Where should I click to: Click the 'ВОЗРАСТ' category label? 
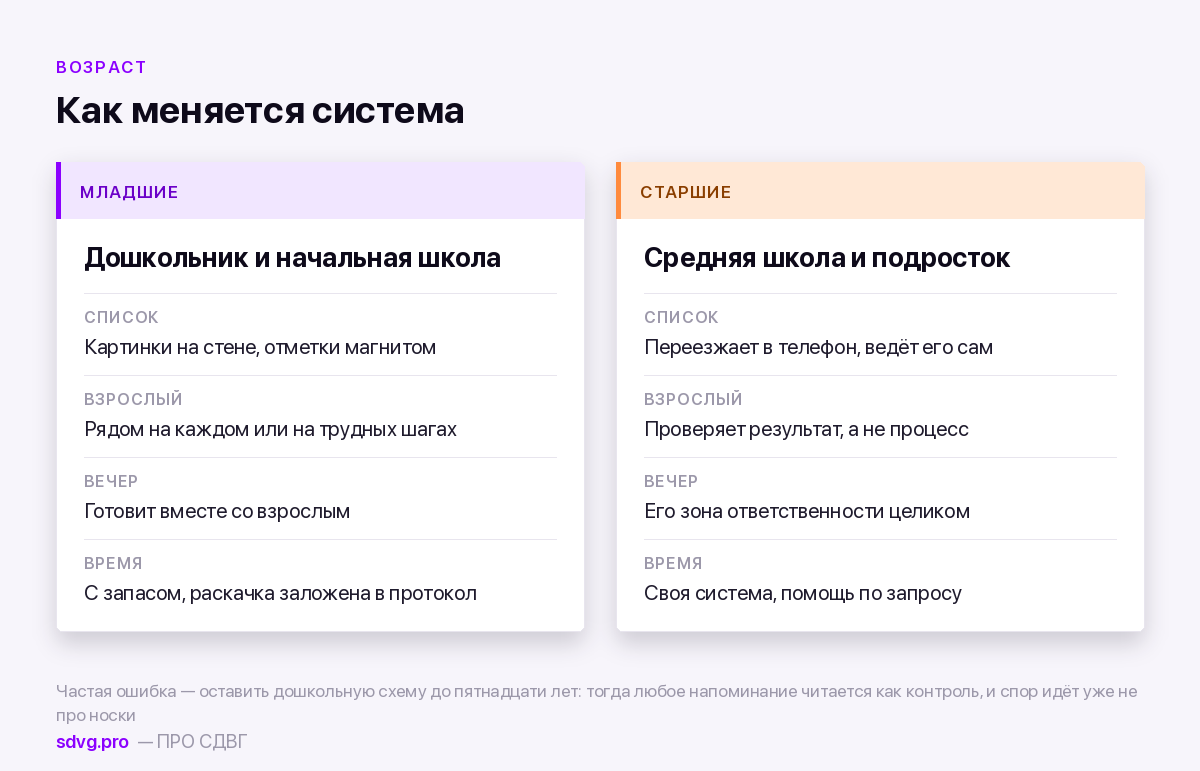point(101,67)
